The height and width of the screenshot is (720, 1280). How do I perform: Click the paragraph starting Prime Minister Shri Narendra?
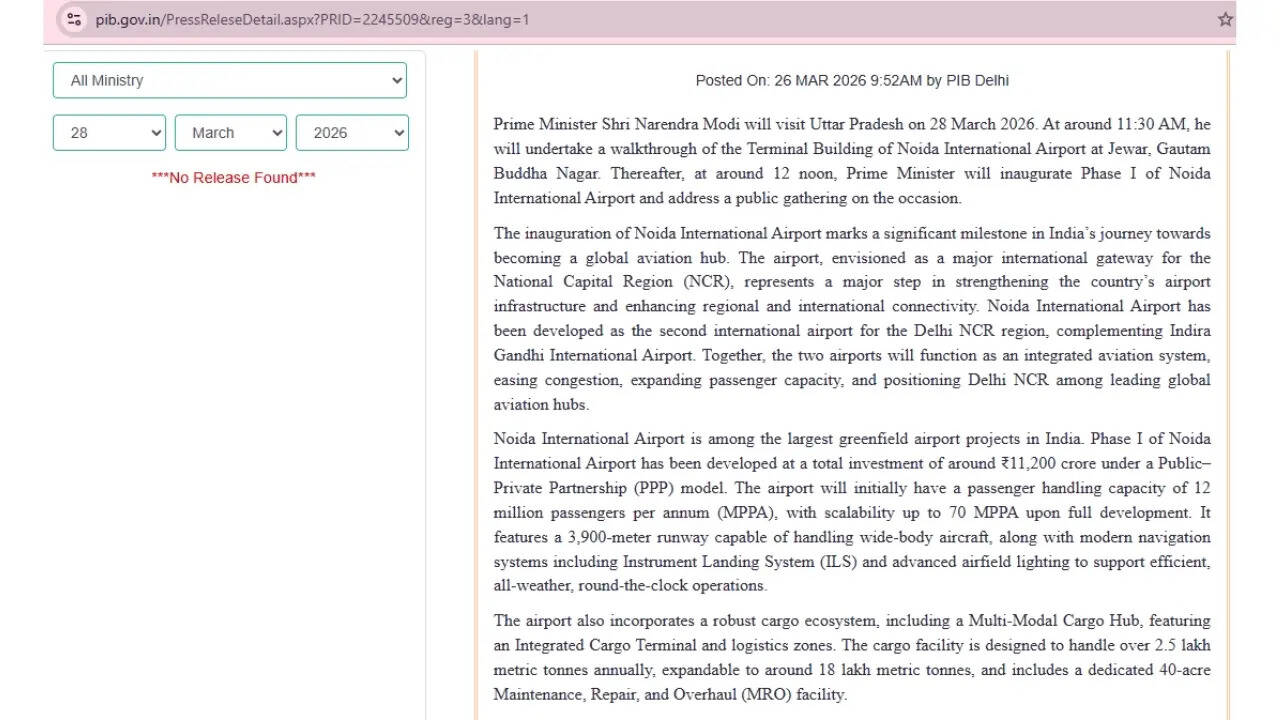[x=851, y=161]
